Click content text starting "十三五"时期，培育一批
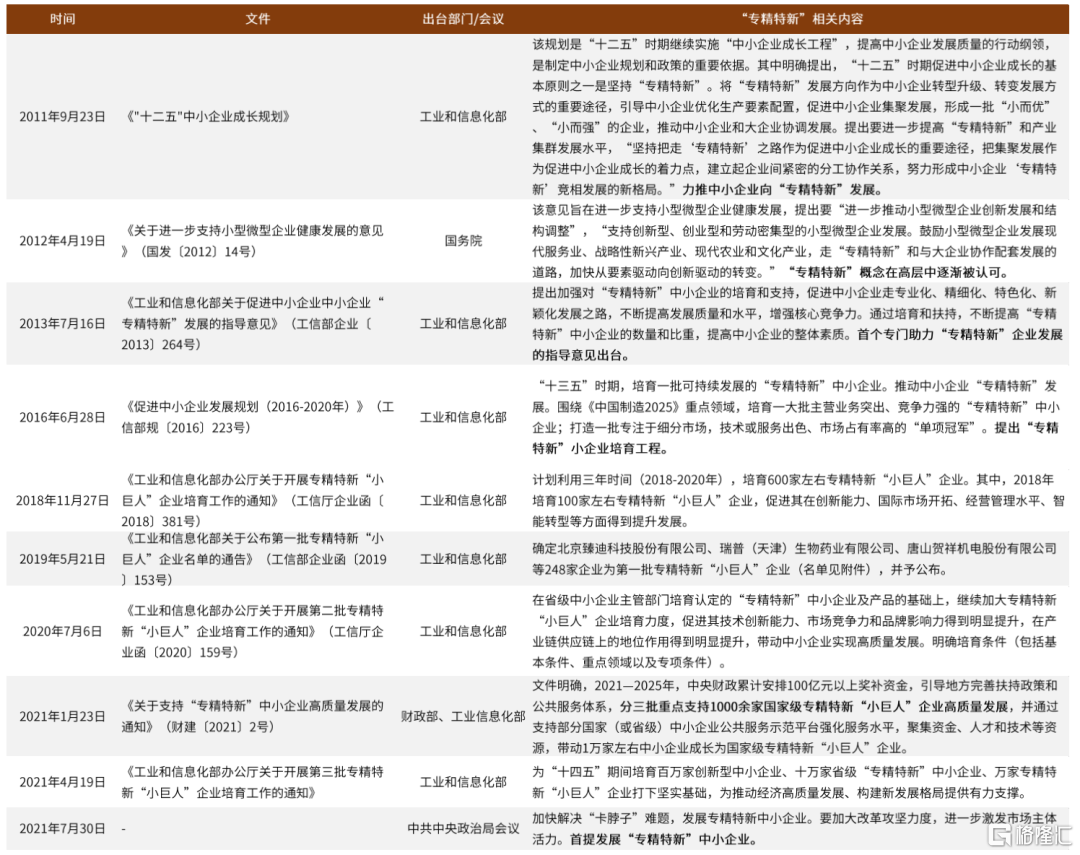This screenshot has height=855, width=1080. 796,418
